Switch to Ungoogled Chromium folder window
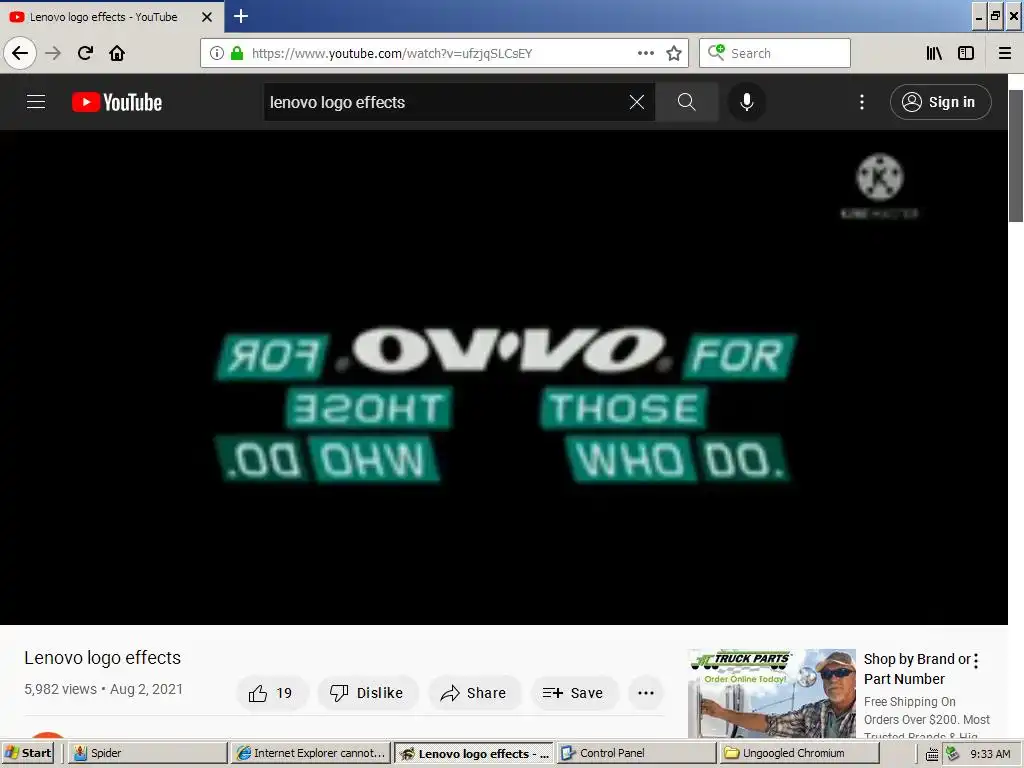1024x768 pixels. tap(798, 753)
